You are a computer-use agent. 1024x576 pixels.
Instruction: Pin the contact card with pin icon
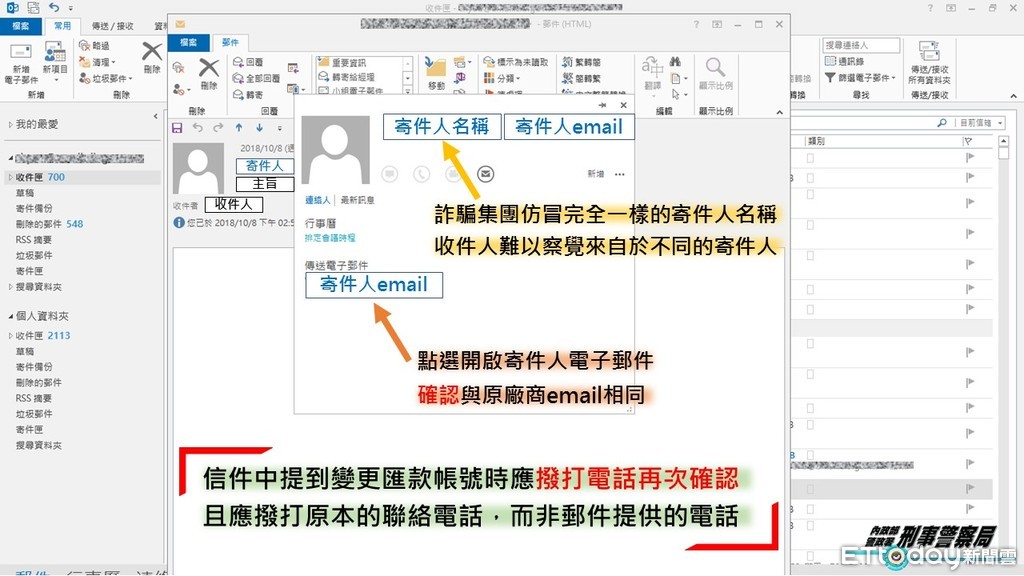(x=602, y=105)
